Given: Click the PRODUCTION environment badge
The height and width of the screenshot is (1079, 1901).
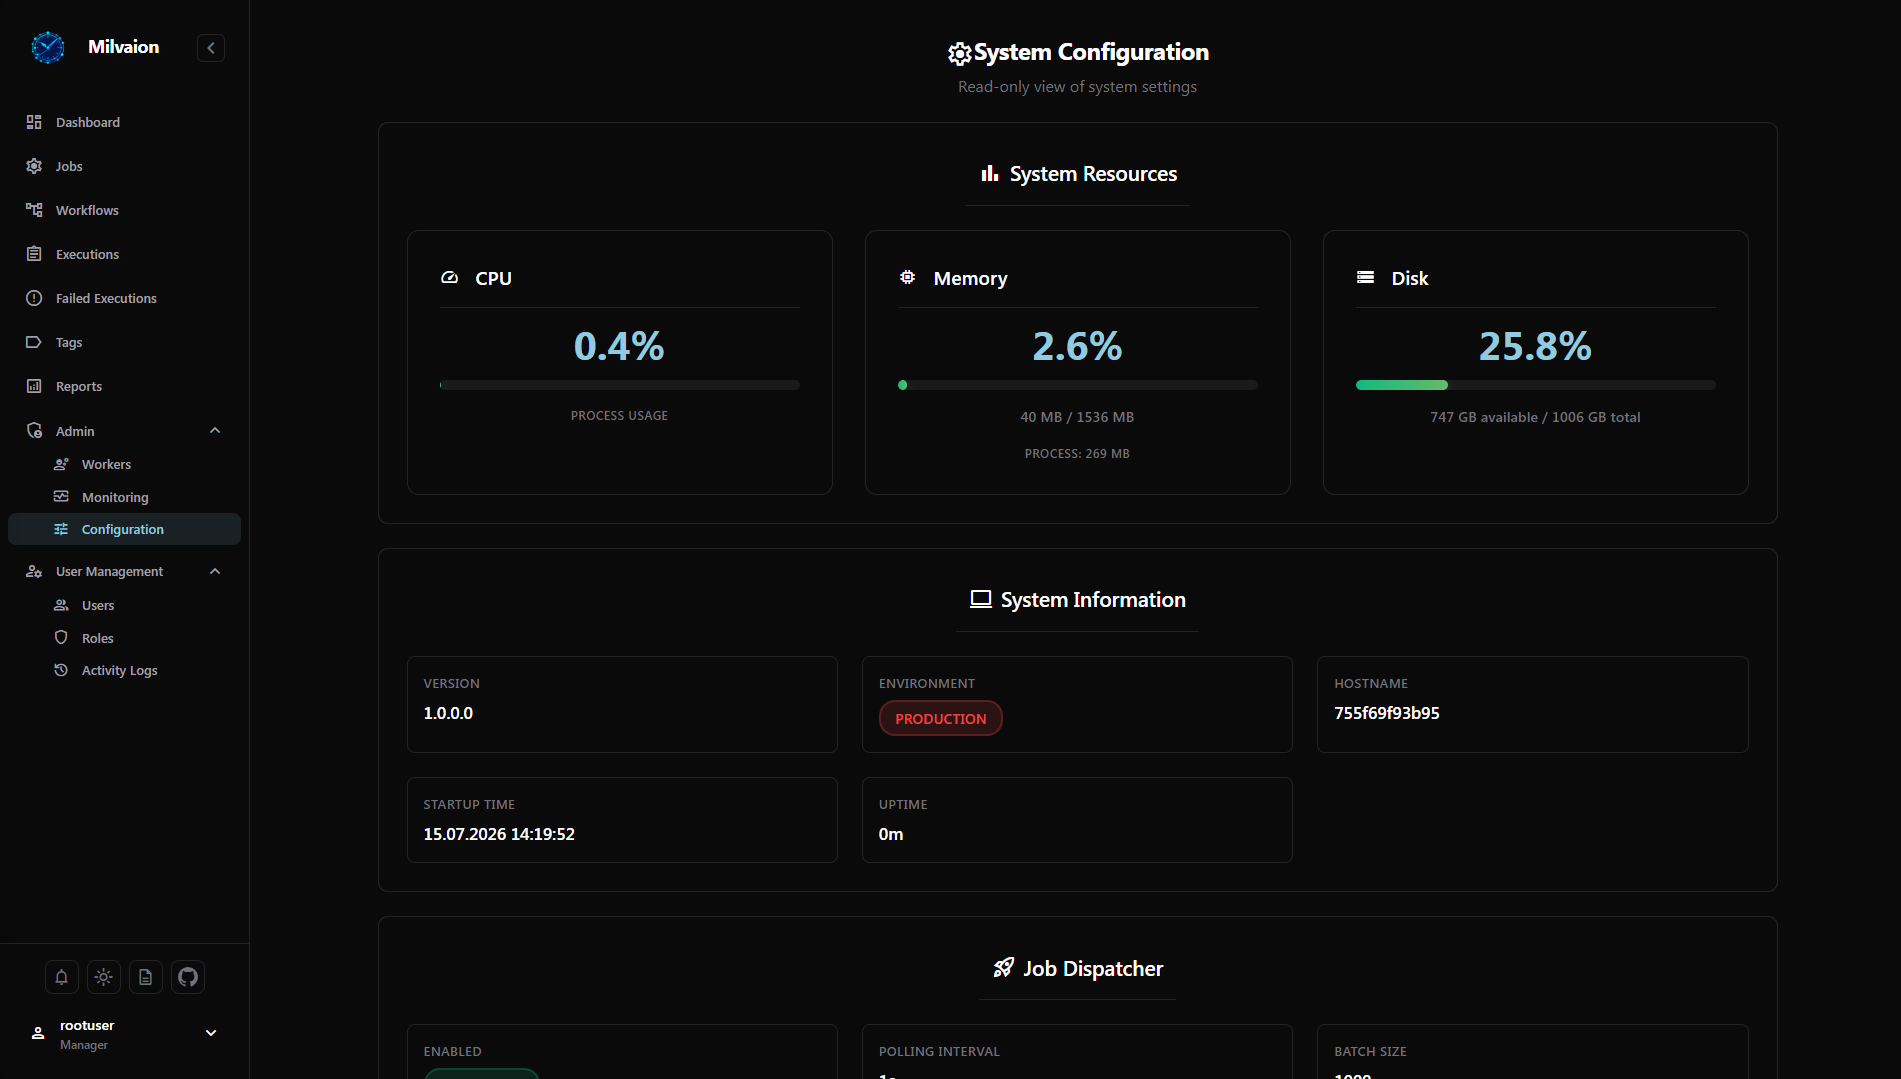Looking at the screenshot, I should click(941, 718).
